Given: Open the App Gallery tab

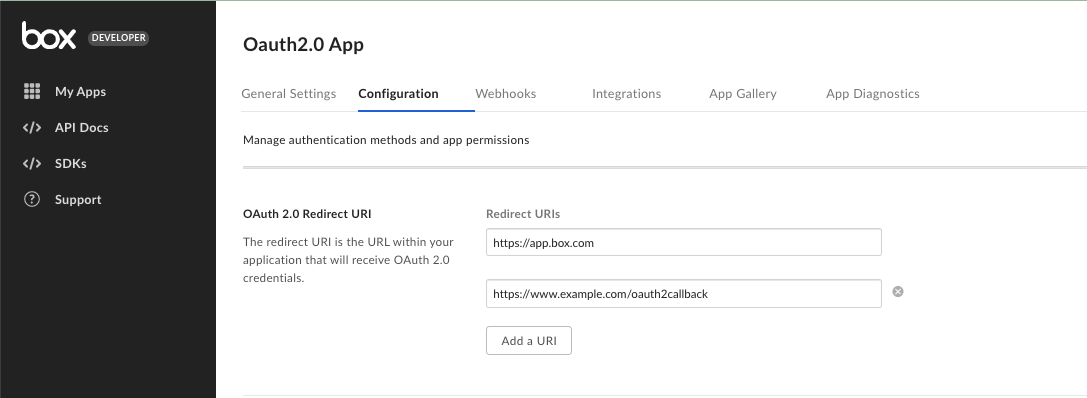Looking at the screenshot, I should [742, 94].
